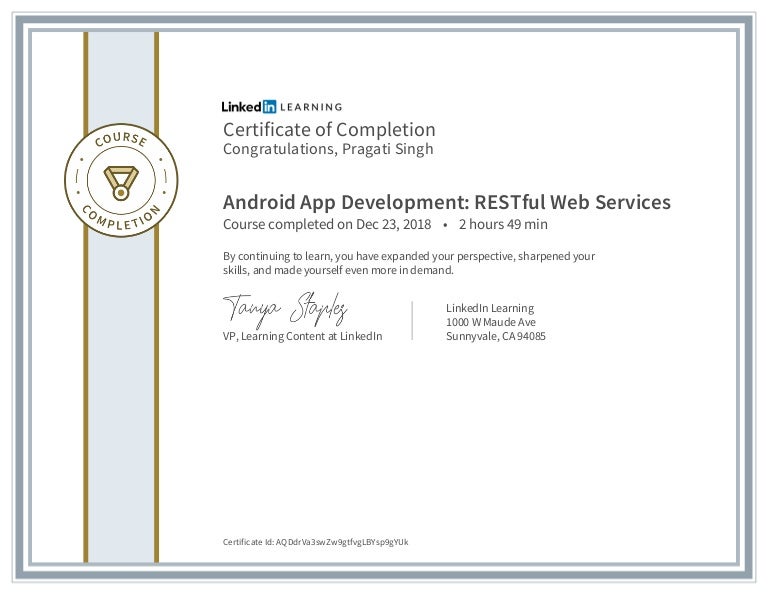Screen dimensions: 768x594
Task: Click the light blue ribbon below the seal
Action: tap(120, 400)
